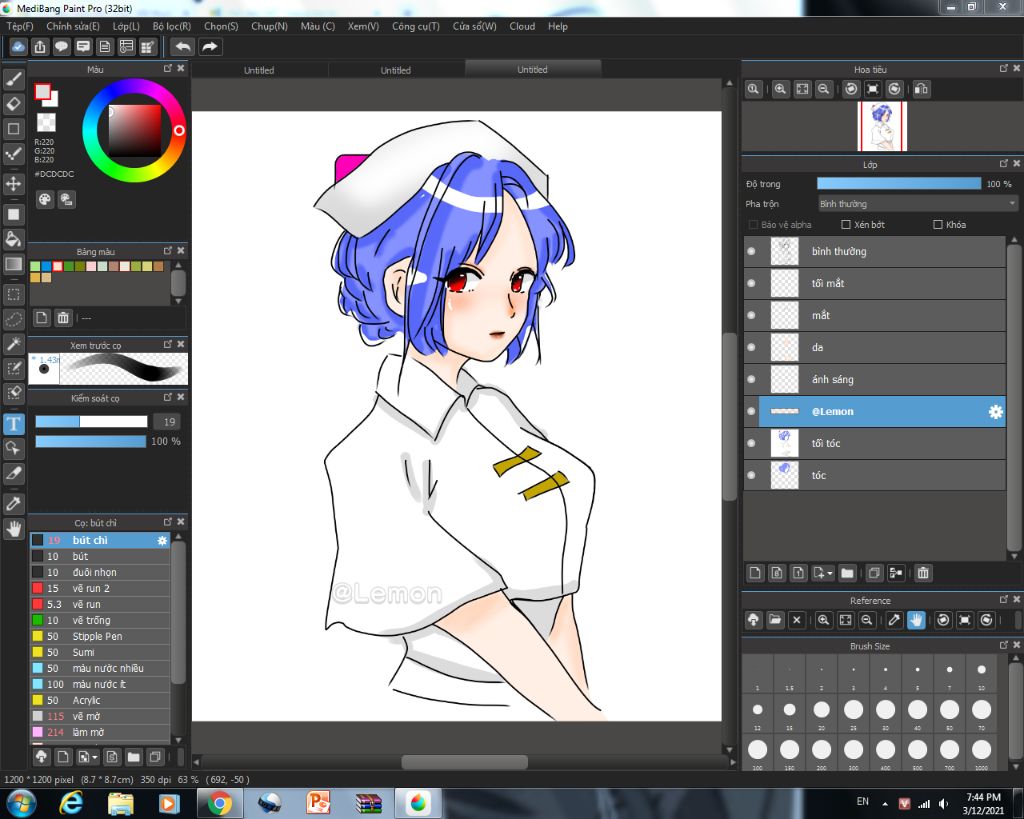This screenshot has width=1024, height=819.
Task: Pick the Magic Wand selection tool
Action: [14, 344]
